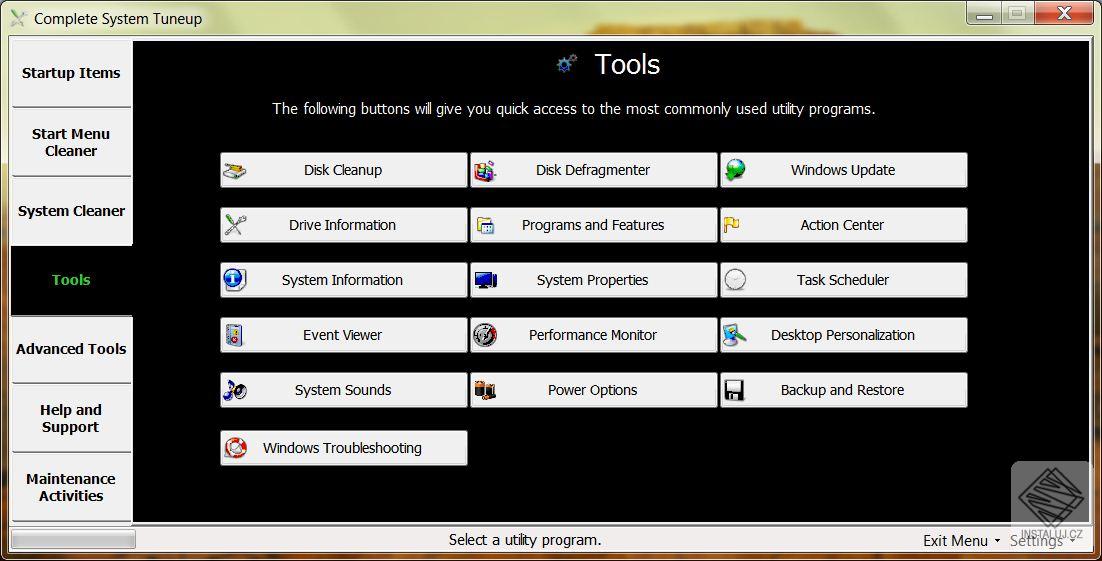Expand the Exit Menu dropdown
1102x561 pixels.
point(961,541)
